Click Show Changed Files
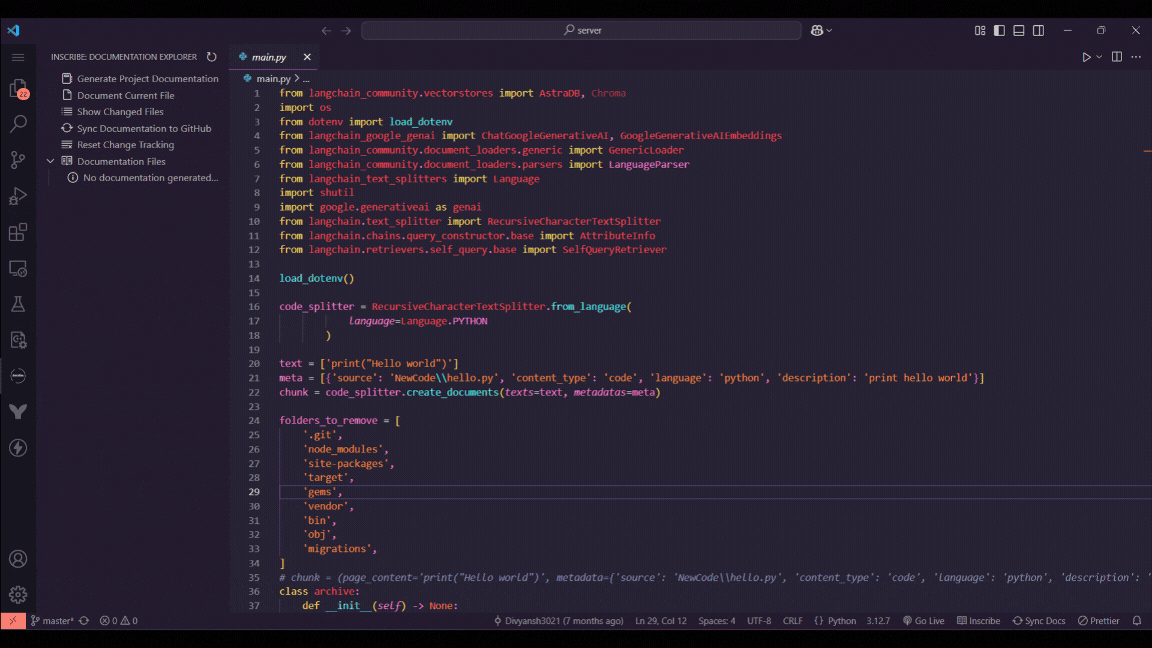1152x648 pixels. pyautogui.click(x=120, y=112)
